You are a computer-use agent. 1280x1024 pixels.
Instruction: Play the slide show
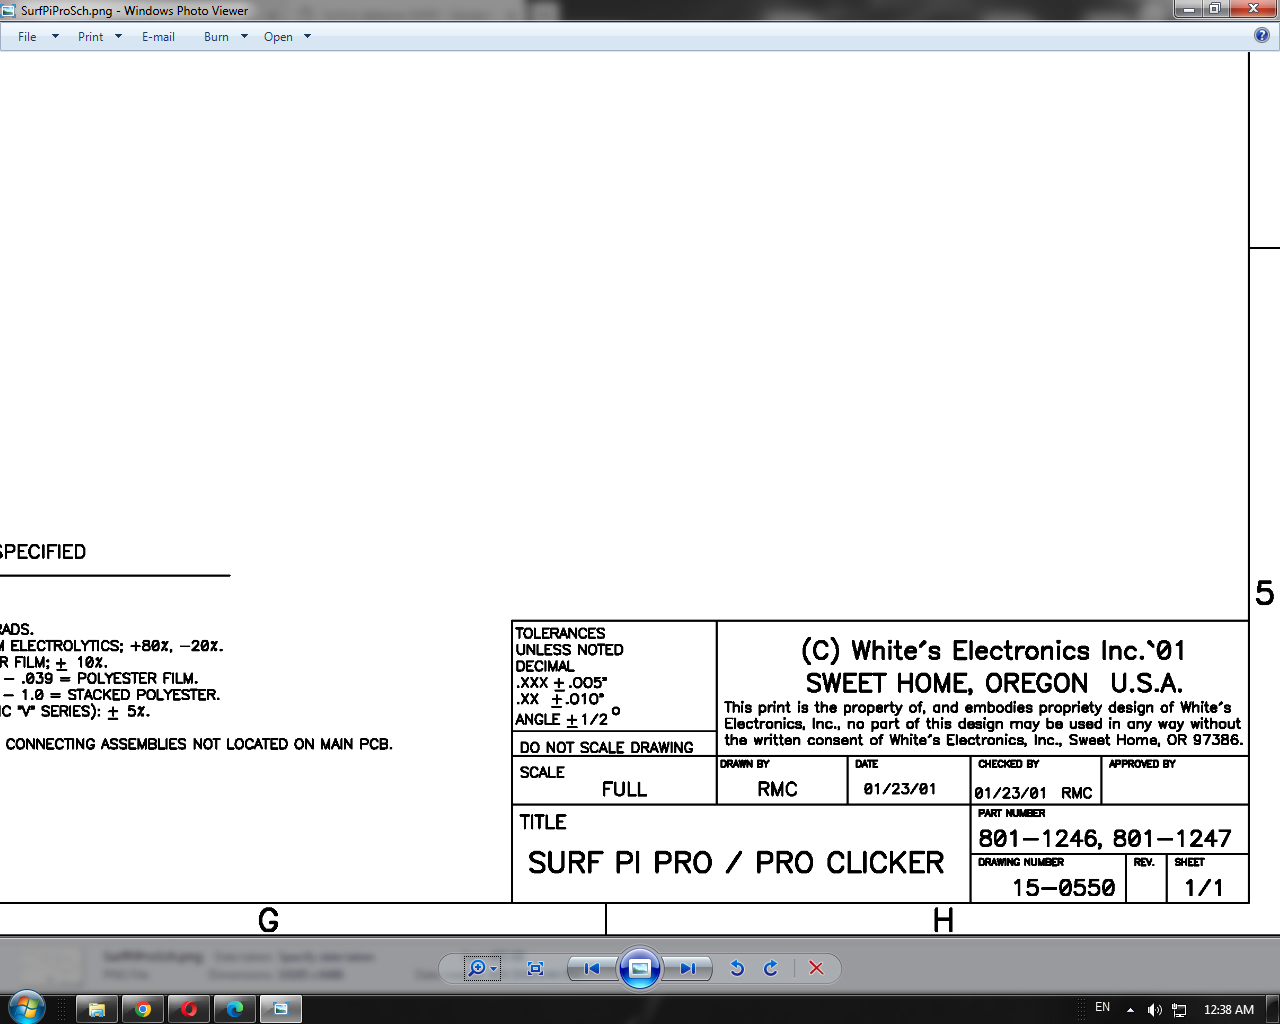pos(640,968)
